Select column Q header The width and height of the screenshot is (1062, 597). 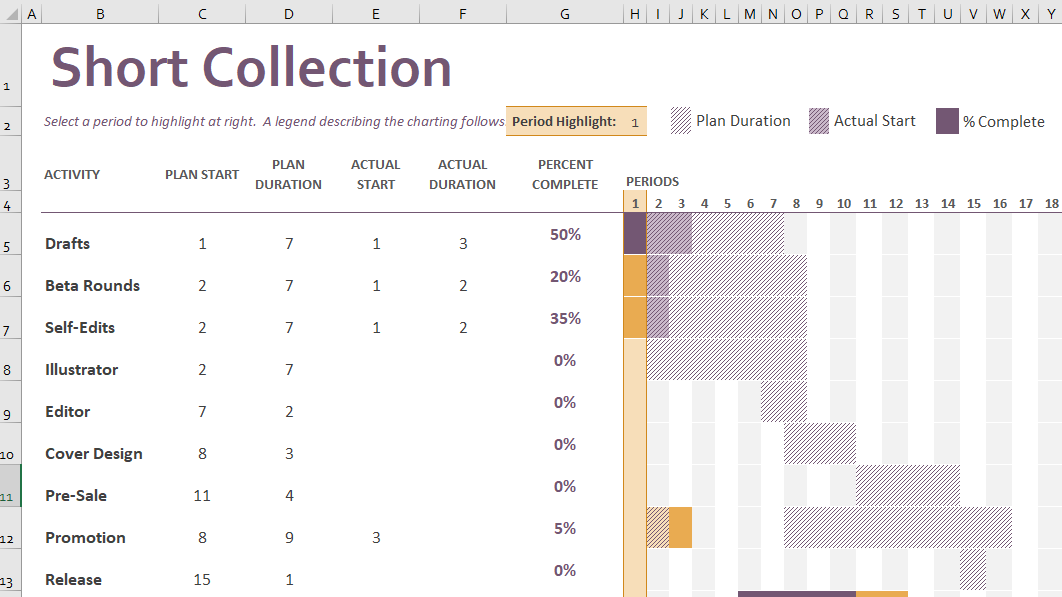click(843, 14)
